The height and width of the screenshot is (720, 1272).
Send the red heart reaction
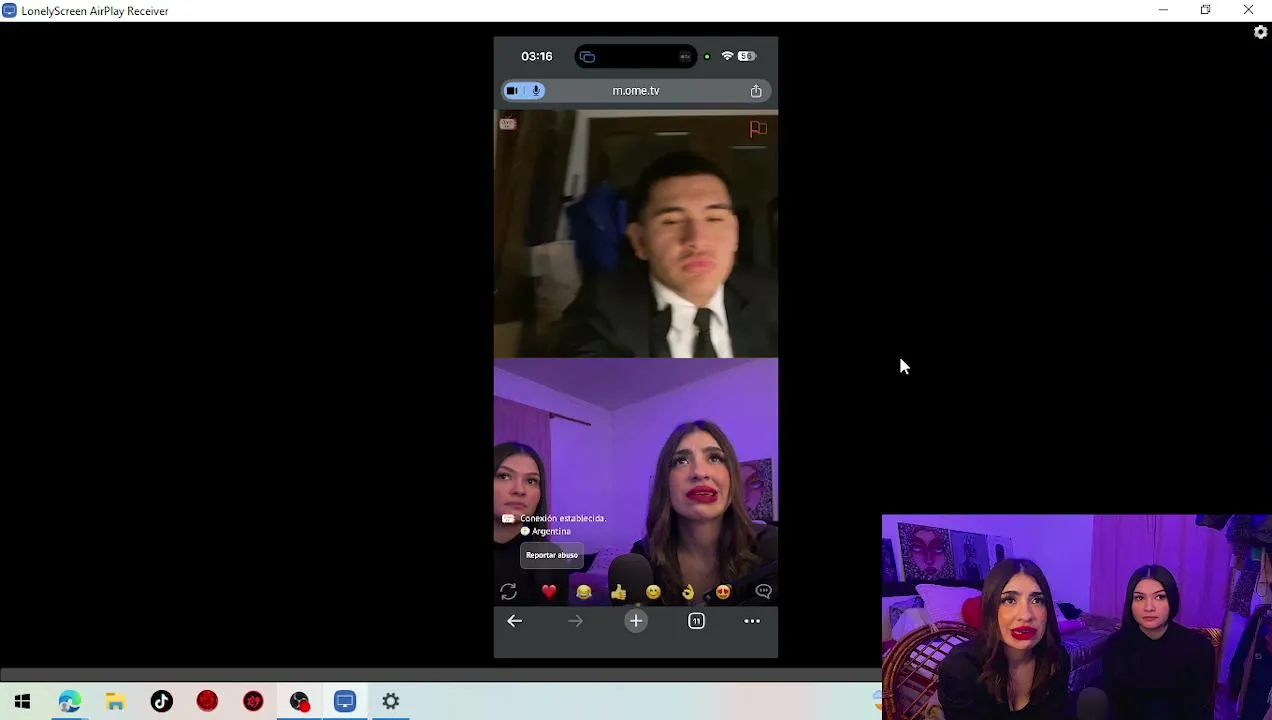pyautogui.click(x=549, y=592)
